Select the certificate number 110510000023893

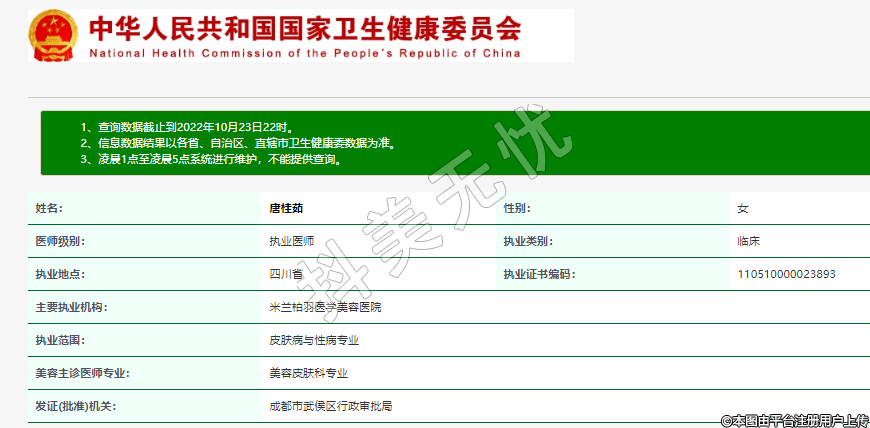coord(786,274)
